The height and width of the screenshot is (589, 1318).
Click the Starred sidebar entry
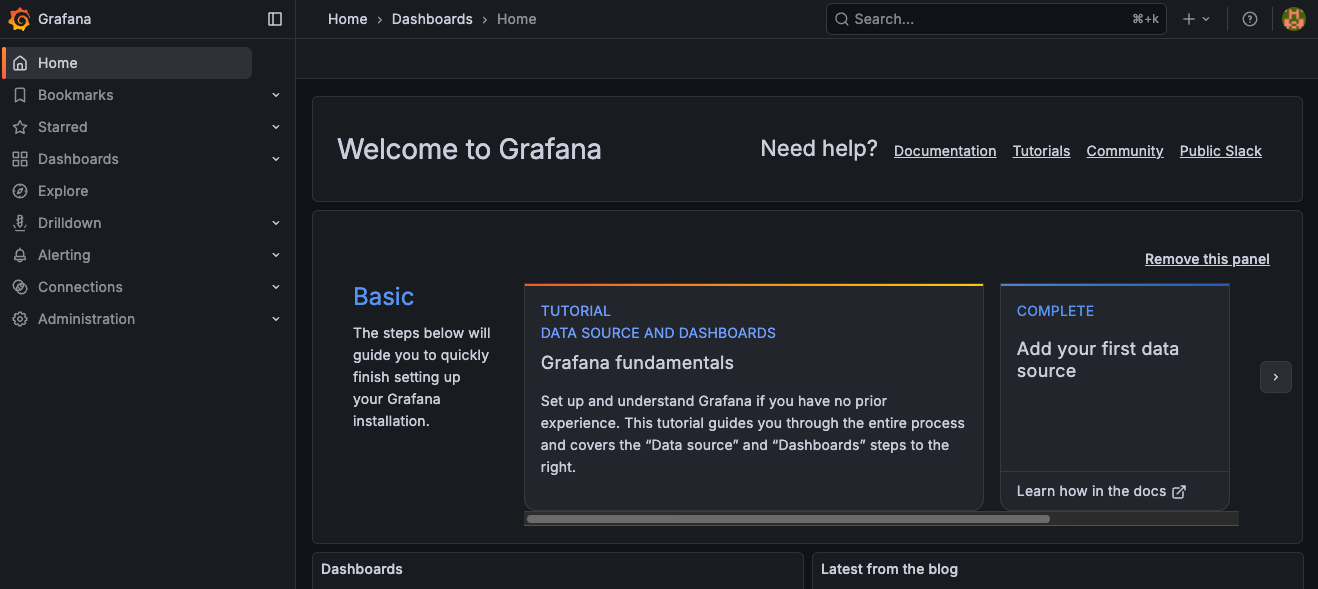[x=63, y=126]
